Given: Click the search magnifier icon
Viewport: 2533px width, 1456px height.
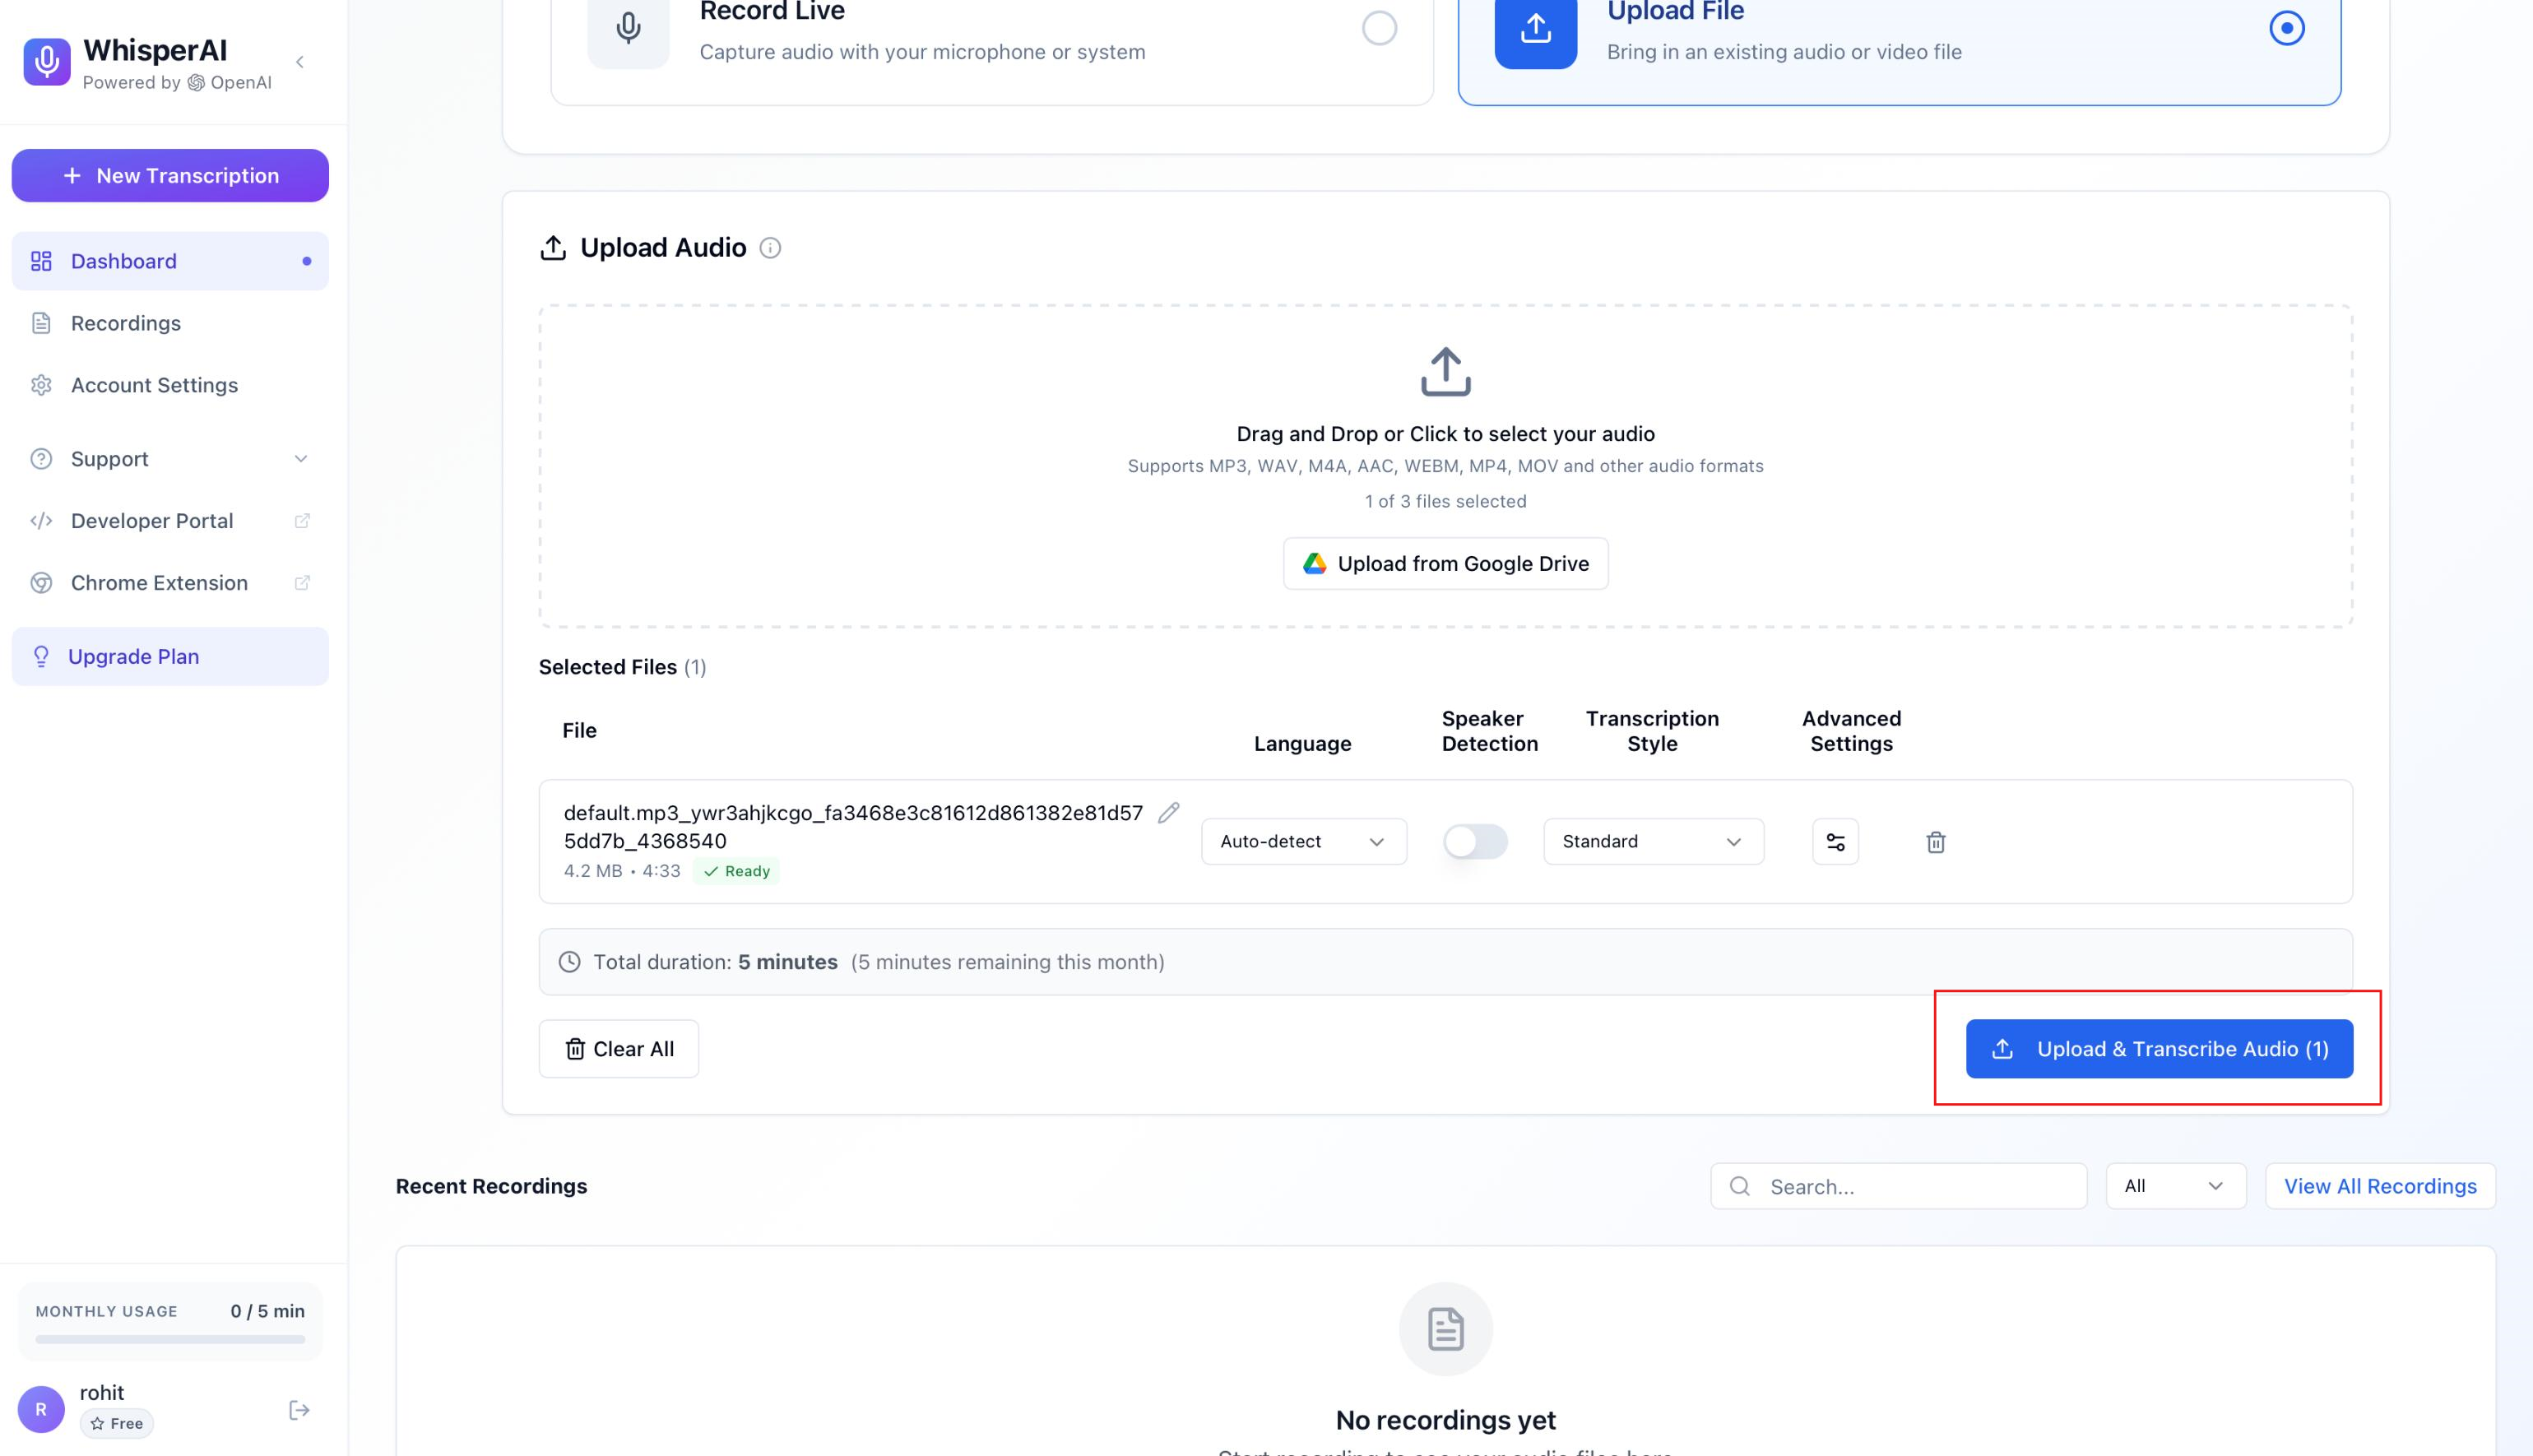Looking at the screenshot, I should point(1740,1186).
